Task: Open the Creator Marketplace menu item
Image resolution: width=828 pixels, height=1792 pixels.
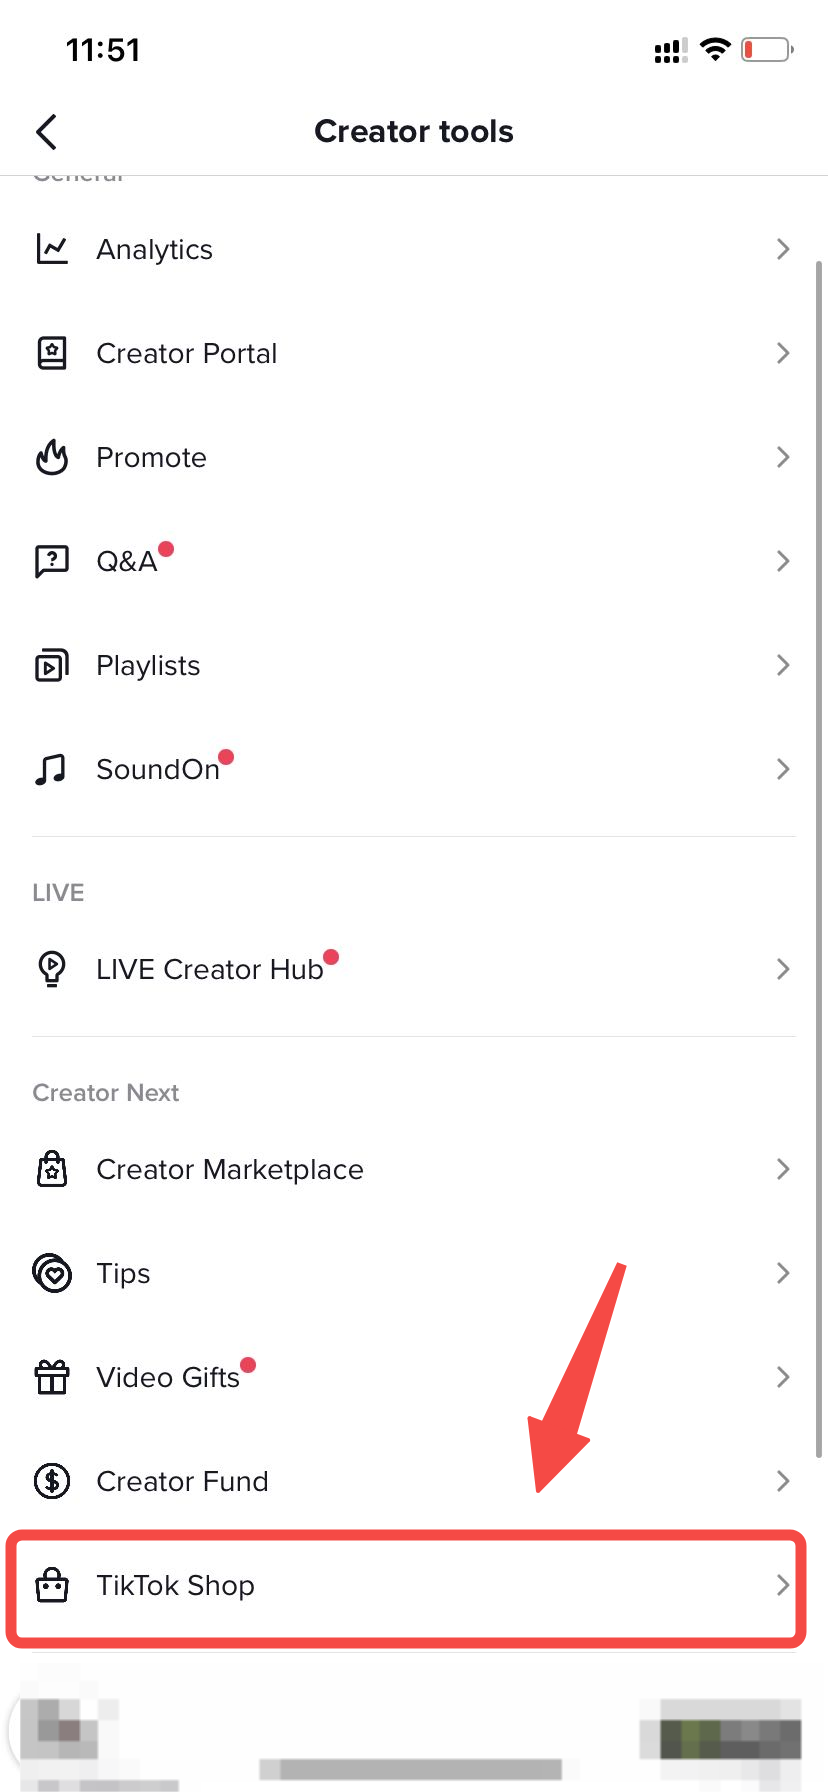Action: coord(230,1169)
